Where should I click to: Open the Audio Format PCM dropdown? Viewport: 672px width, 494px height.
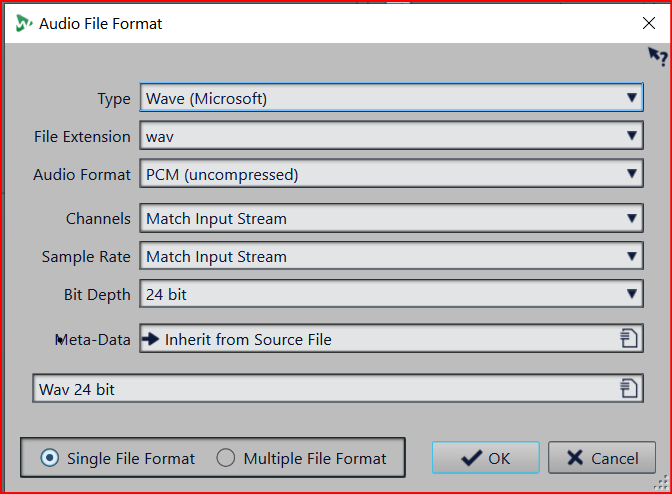tap(390, 174)
